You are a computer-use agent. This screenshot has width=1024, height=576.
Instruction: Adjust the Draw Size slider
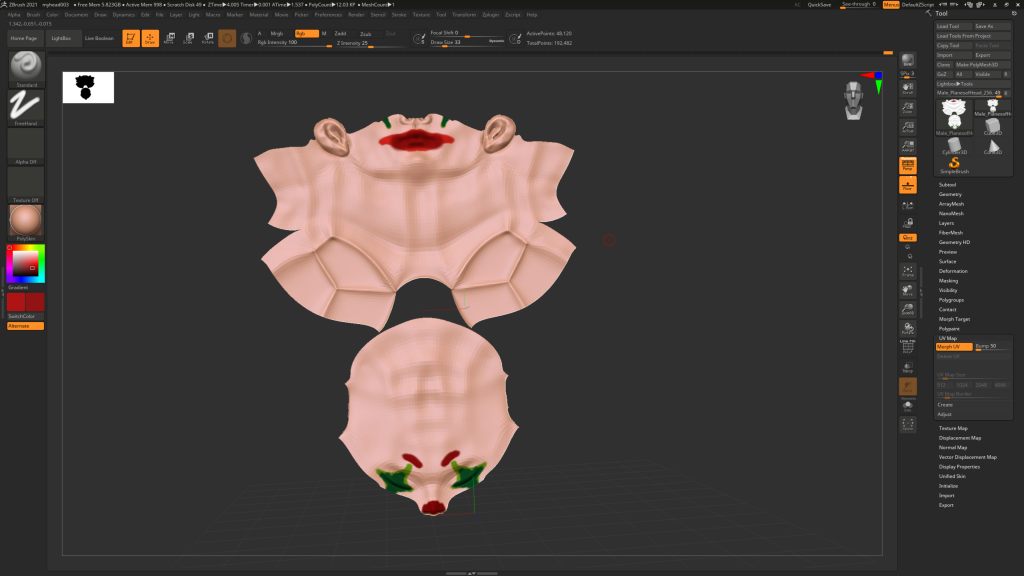[x=468, y=42]
